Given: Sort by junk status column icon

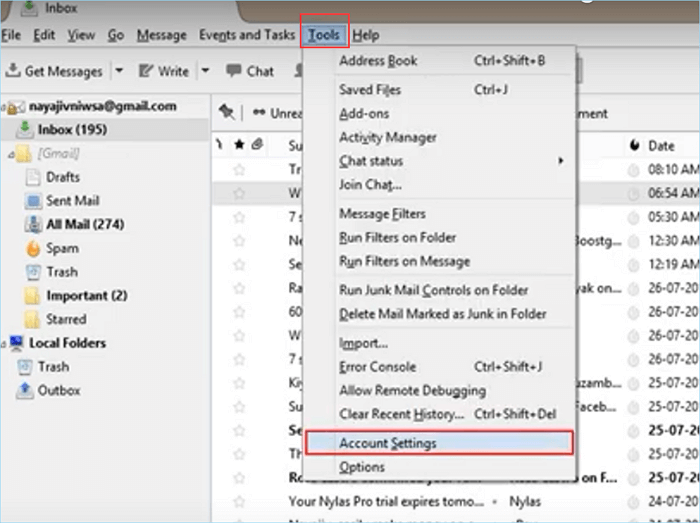Looking at the screenshot, I should 634,145.
